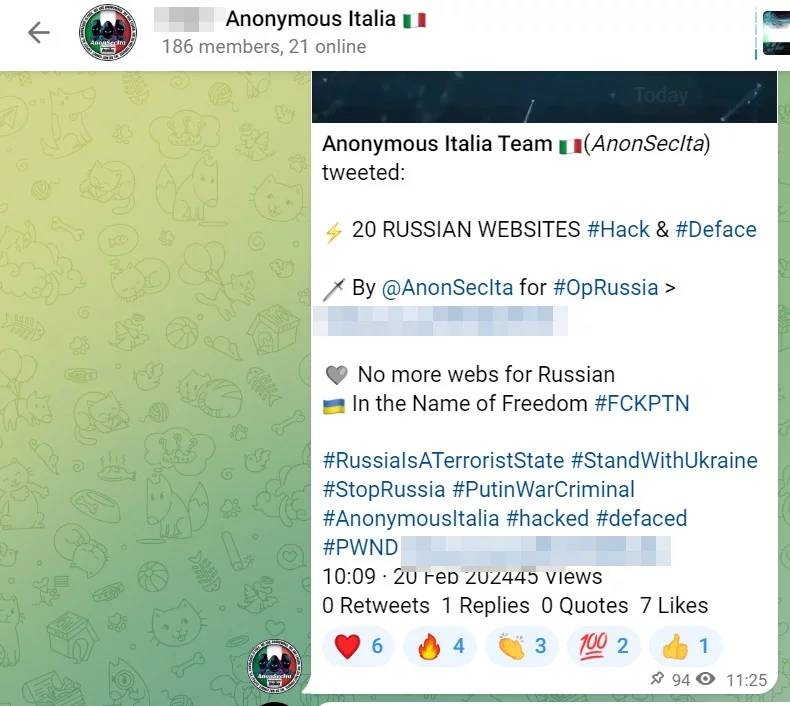Add the 100 points reaction

tap(604, 646)
